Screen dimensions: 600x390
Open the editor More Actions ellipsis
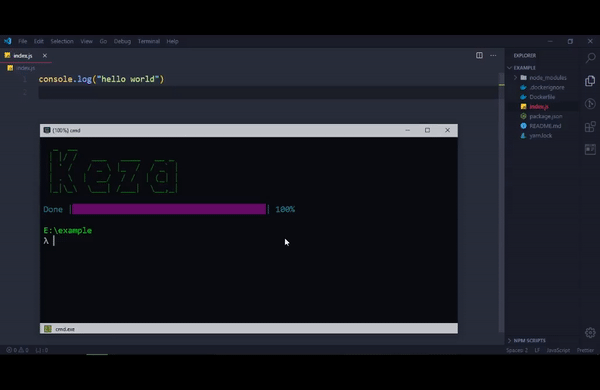pyautogui.click(x=493, y=55)
